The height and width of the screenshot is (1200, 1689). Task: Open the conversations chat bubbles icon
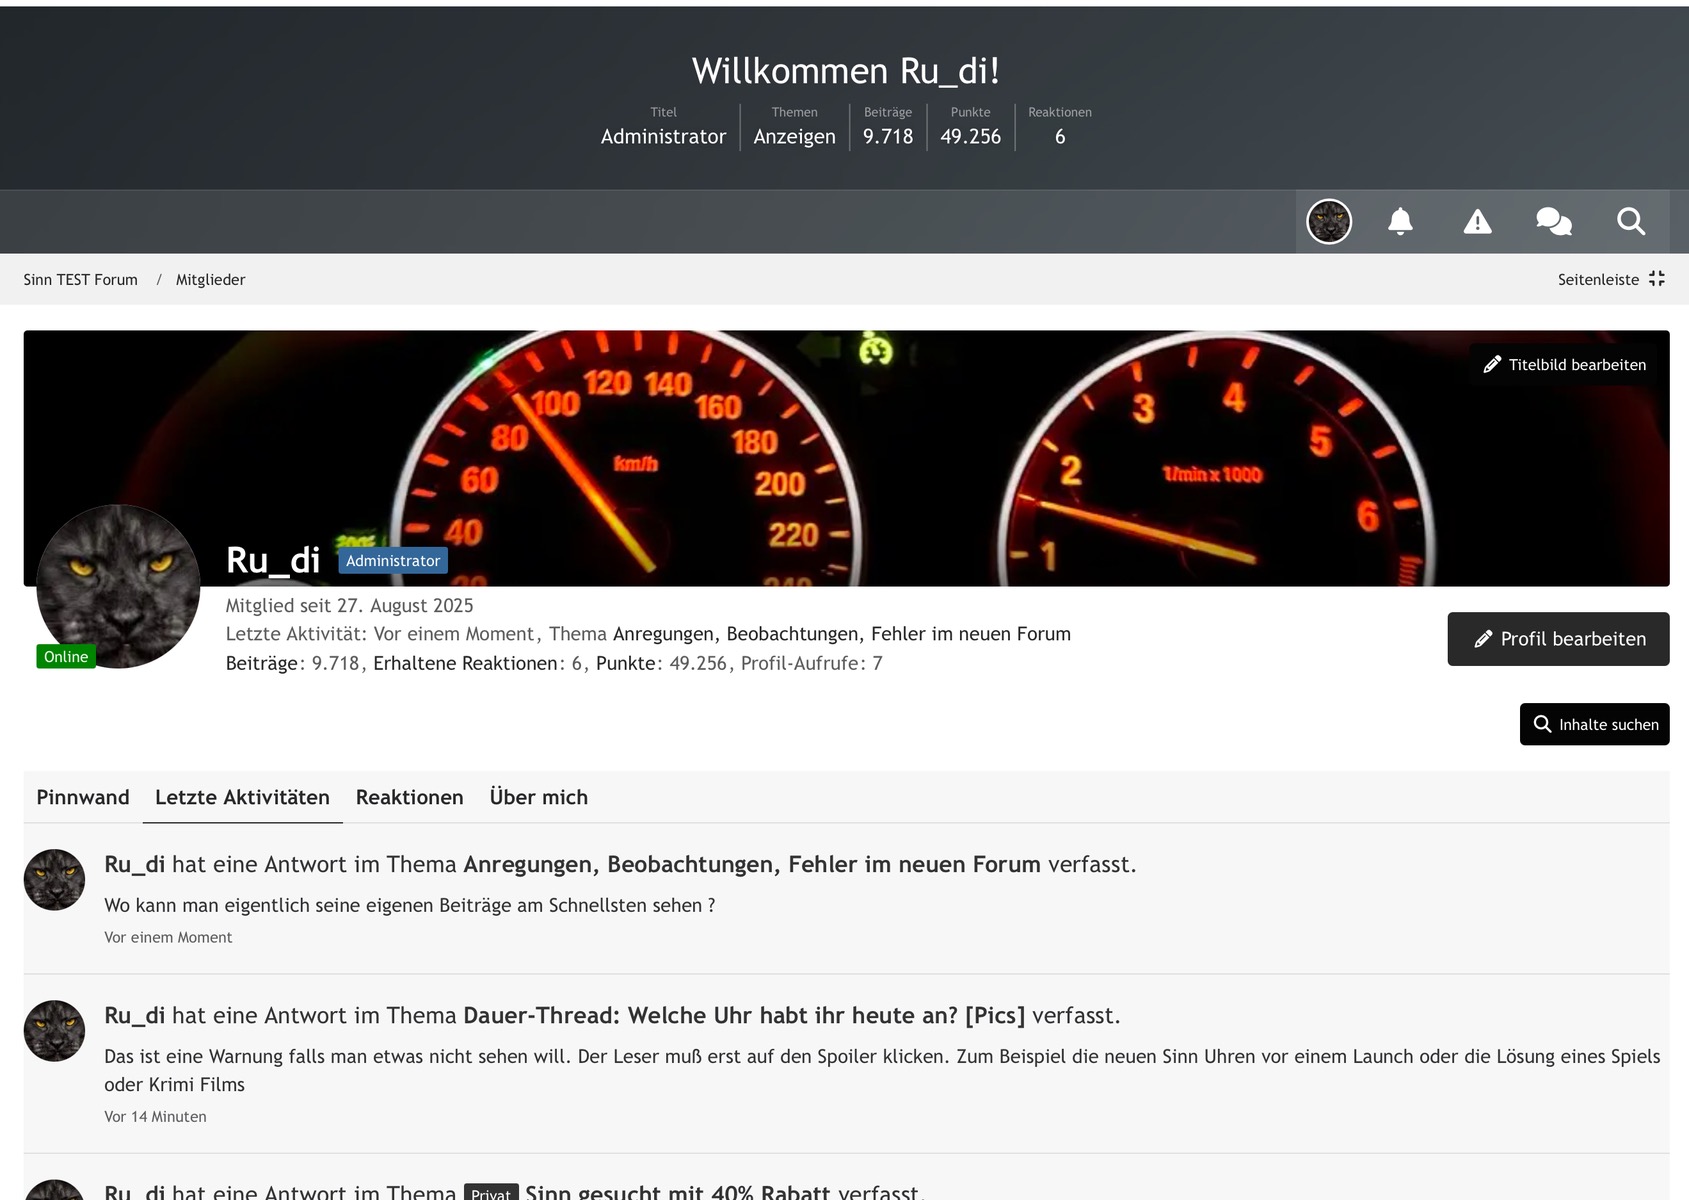pos(1553,221)
